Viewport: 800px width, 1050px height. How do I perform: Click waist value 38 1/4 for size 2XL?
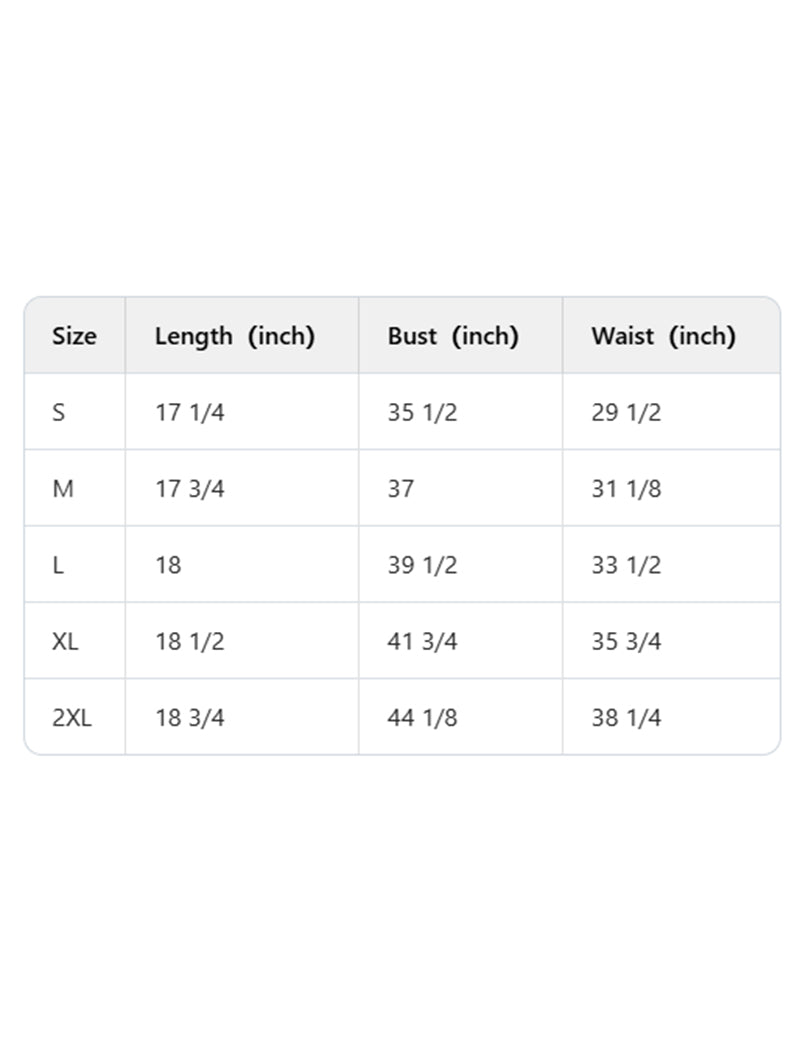pyautogui.click(x=626, y=717)
